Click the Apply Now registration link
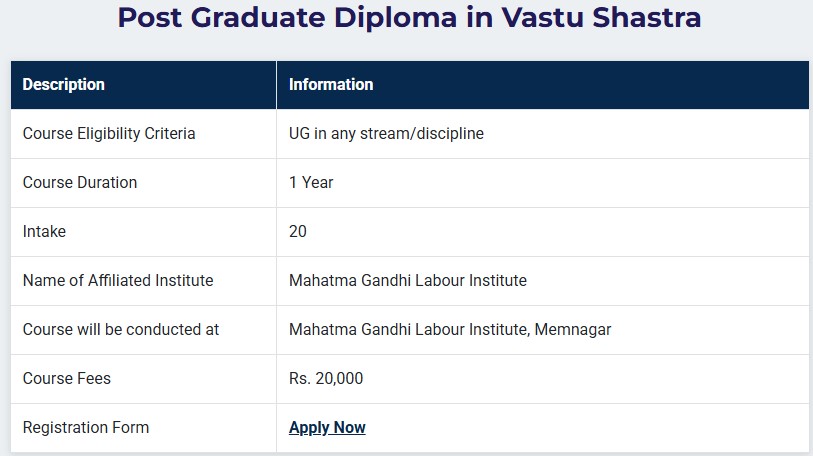 (x=327, y=428)
